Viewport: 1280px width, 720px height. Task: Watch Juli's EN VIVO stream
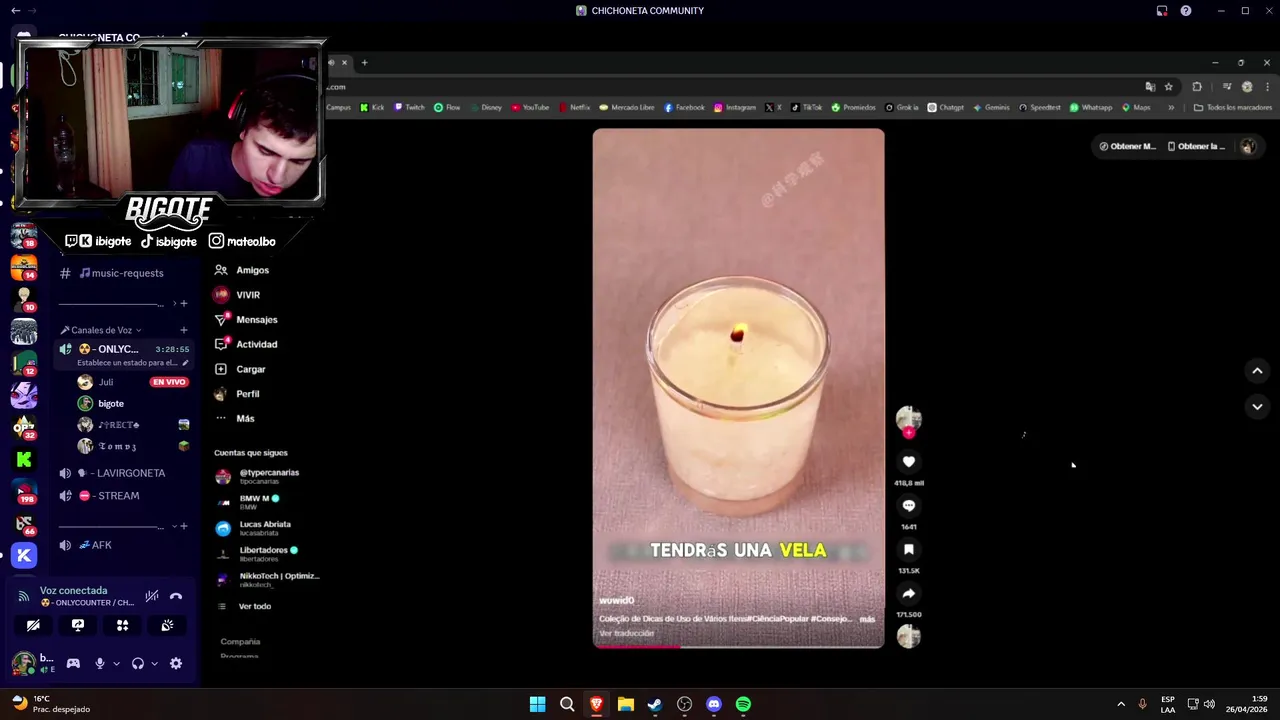pos(169,382)
